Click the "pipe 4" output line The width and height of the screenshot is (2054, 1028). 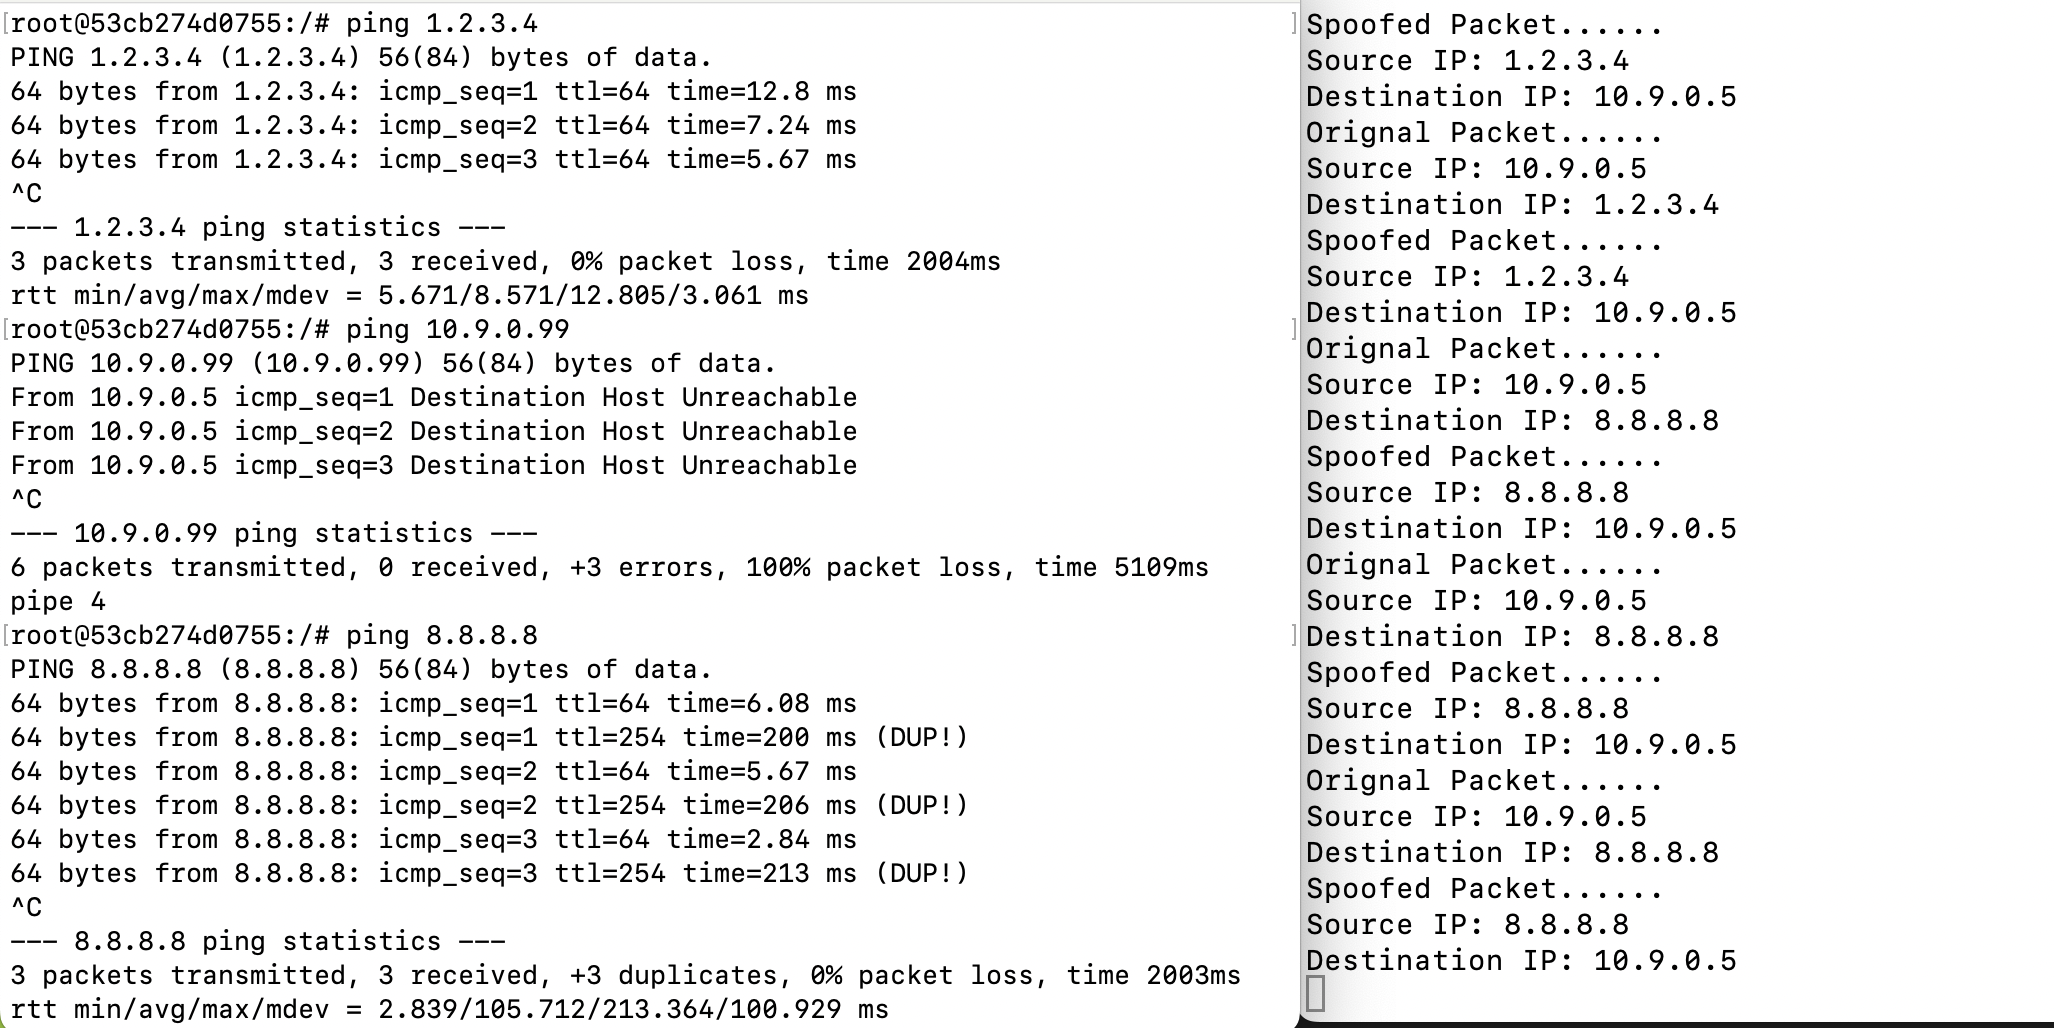pyautogui.click(x=58, y=602)
